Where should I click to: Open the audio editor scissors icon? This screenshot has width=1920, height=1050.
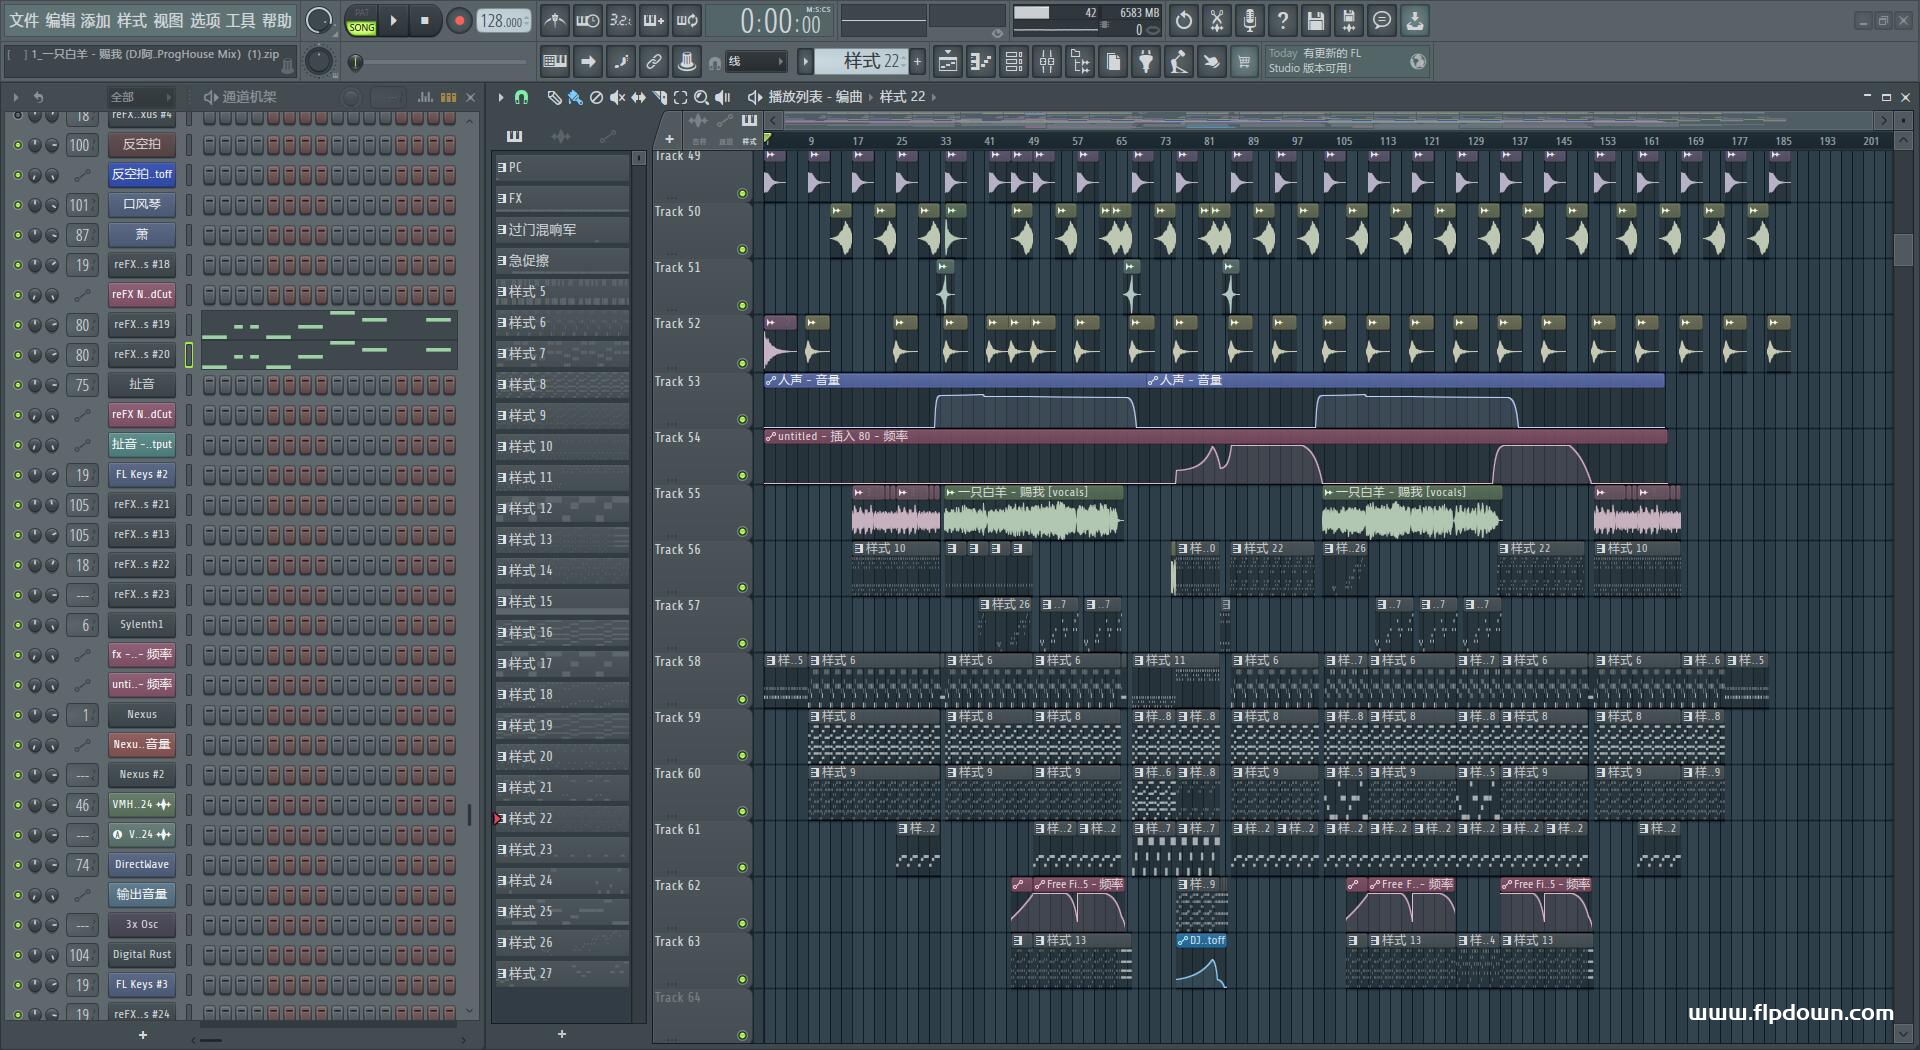tap(1217, 20)
